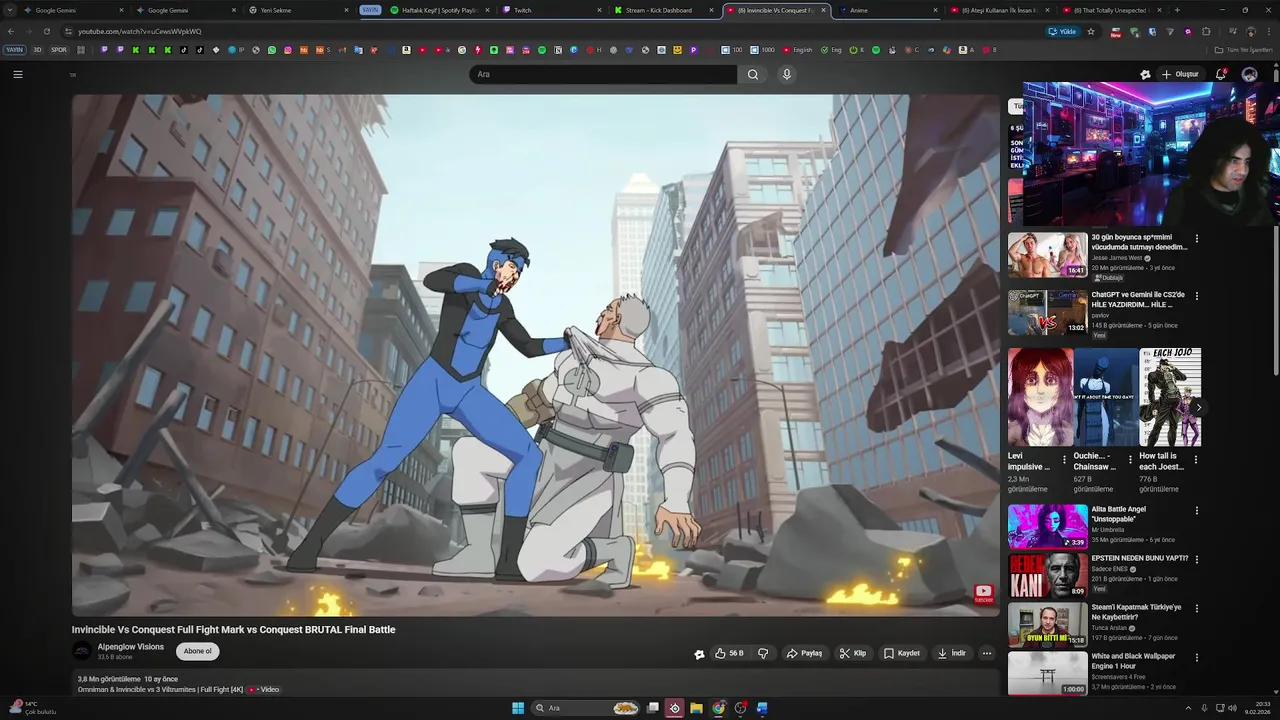Screen dimensions: 1280x720
Task: Open 'Levi impulsive' short thumbnail
Action: [1040, 397]
